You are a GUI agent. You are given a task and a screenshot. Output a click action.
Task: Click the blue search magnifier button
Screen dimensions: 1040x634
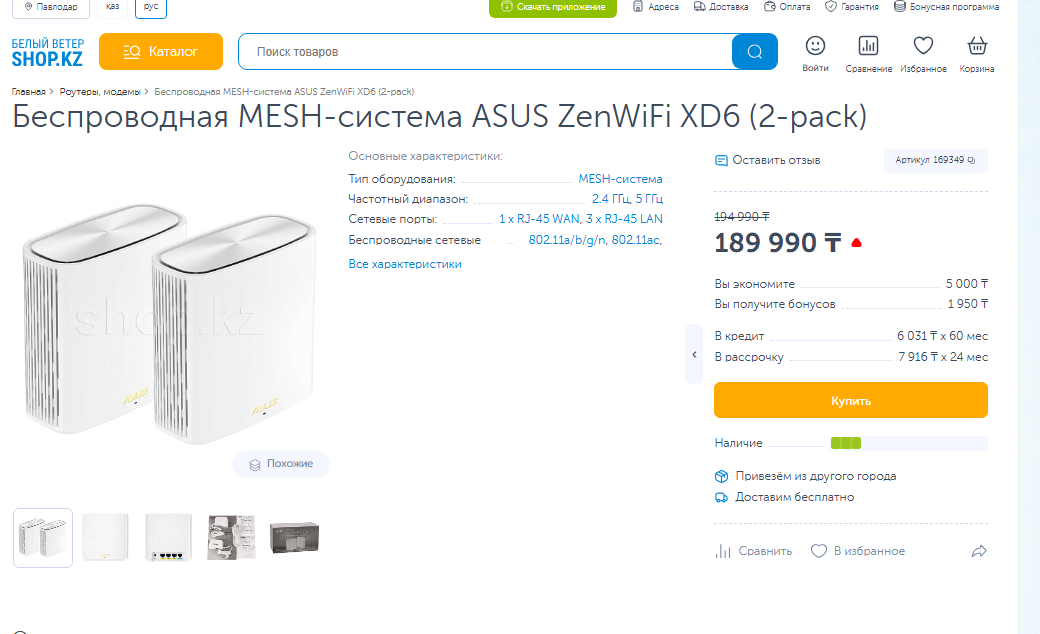pyautogui.click(x=755, y=51)
